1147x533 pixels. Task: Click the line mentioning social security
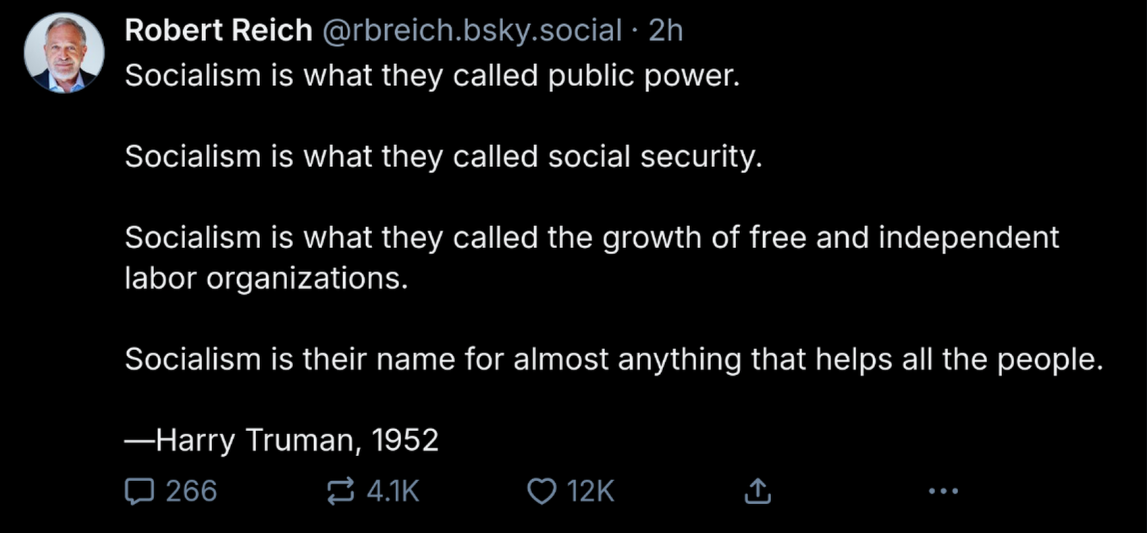pos(443,158)
